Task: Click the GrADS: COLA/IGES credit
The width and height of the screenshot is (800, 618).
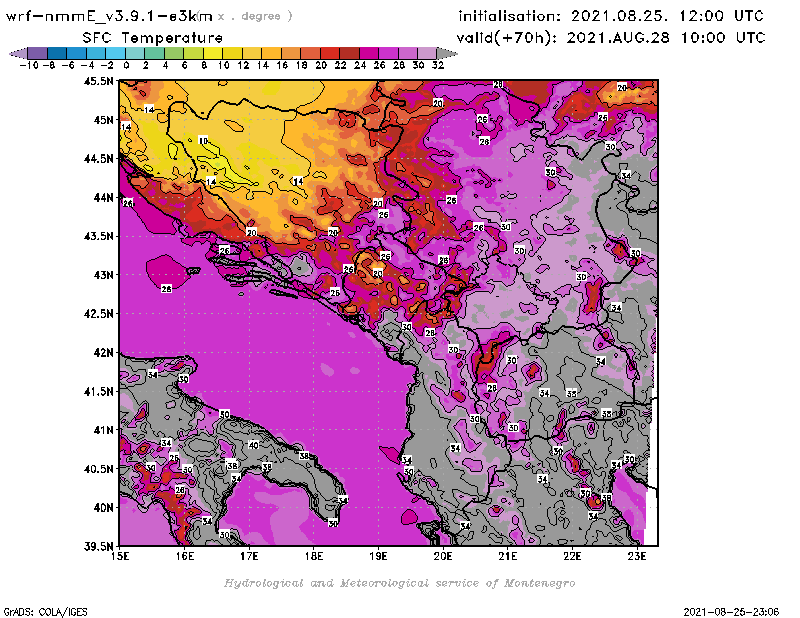Action: point(45,611)
